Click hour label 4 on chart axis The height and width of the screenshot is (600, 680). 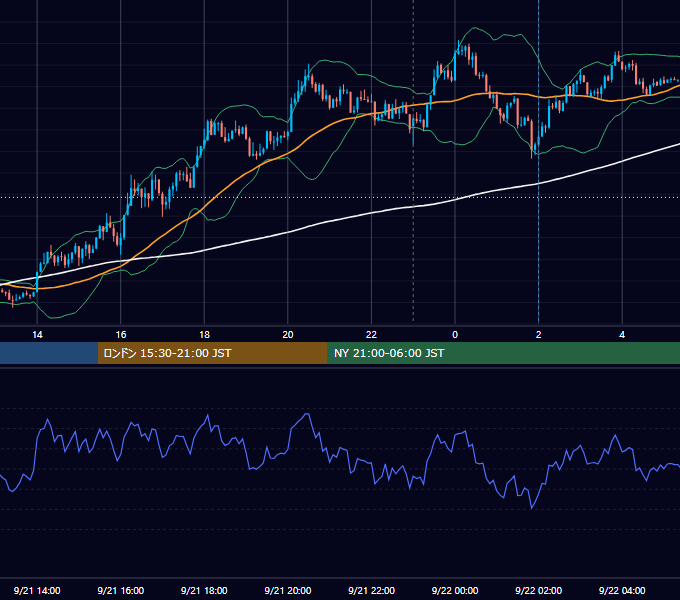[x=622, y=335]
